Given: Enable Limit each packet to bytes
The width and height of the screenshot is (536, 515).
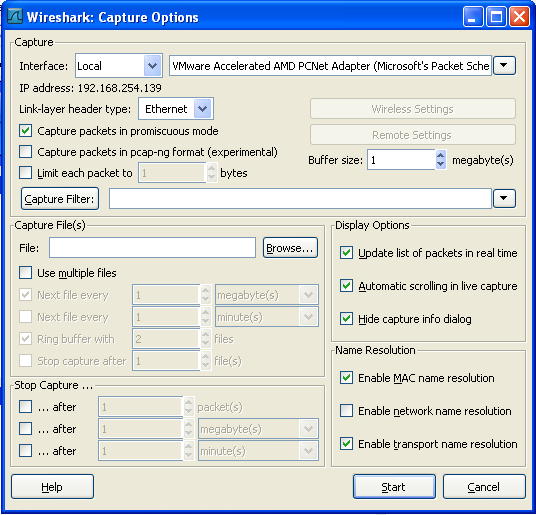Looking at the screenshot, I should tap(26, 173).
